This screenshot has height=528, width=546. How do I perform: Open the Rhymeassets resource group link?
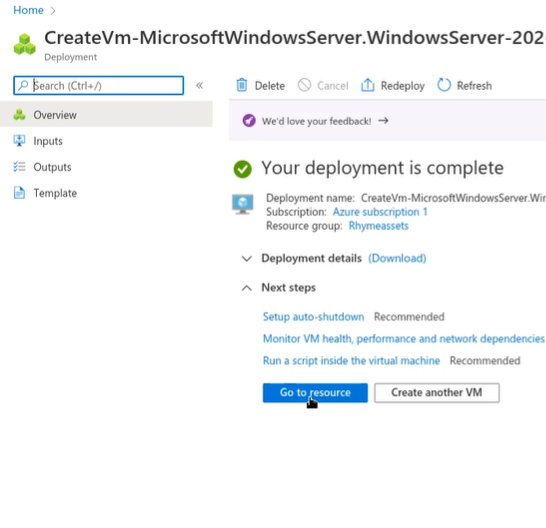coord(379,226)
